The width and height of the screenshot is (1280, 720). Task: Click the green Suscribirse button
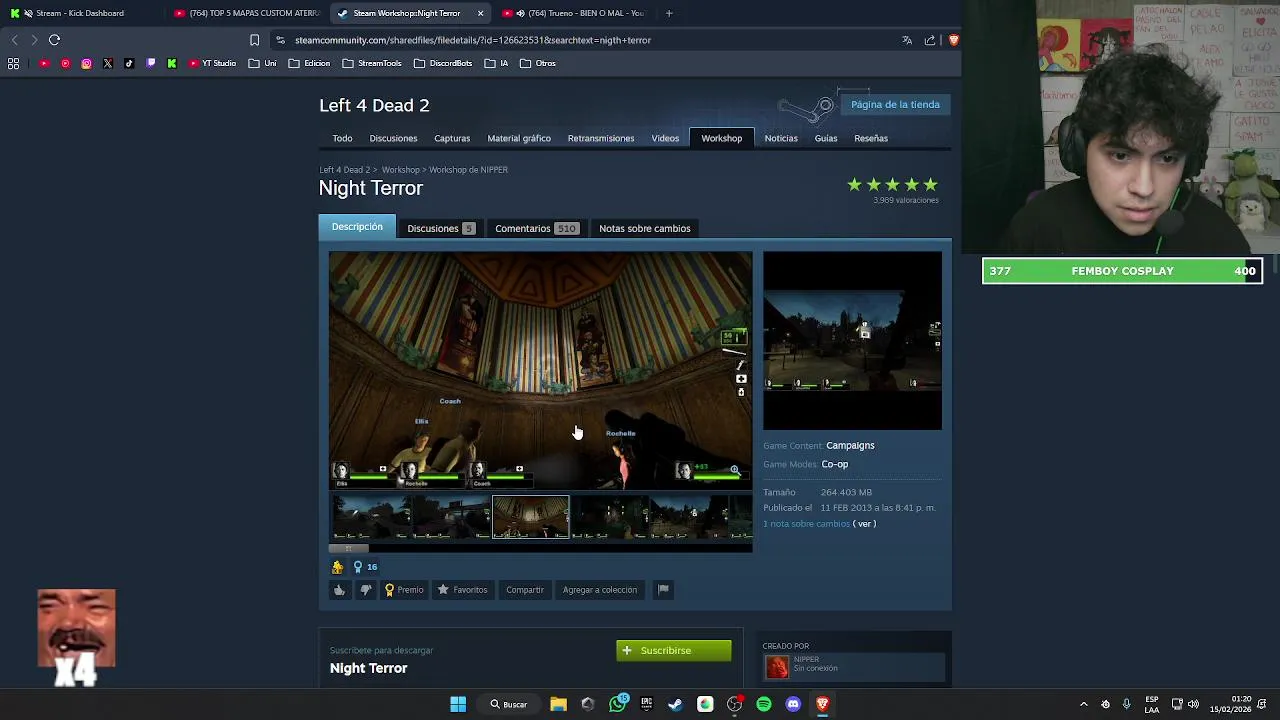[674, 651]
